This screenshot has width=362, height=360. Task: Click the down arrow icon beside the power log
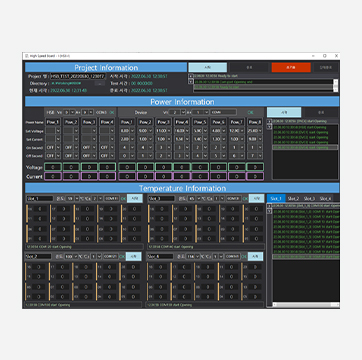click(x=270, y=127)
